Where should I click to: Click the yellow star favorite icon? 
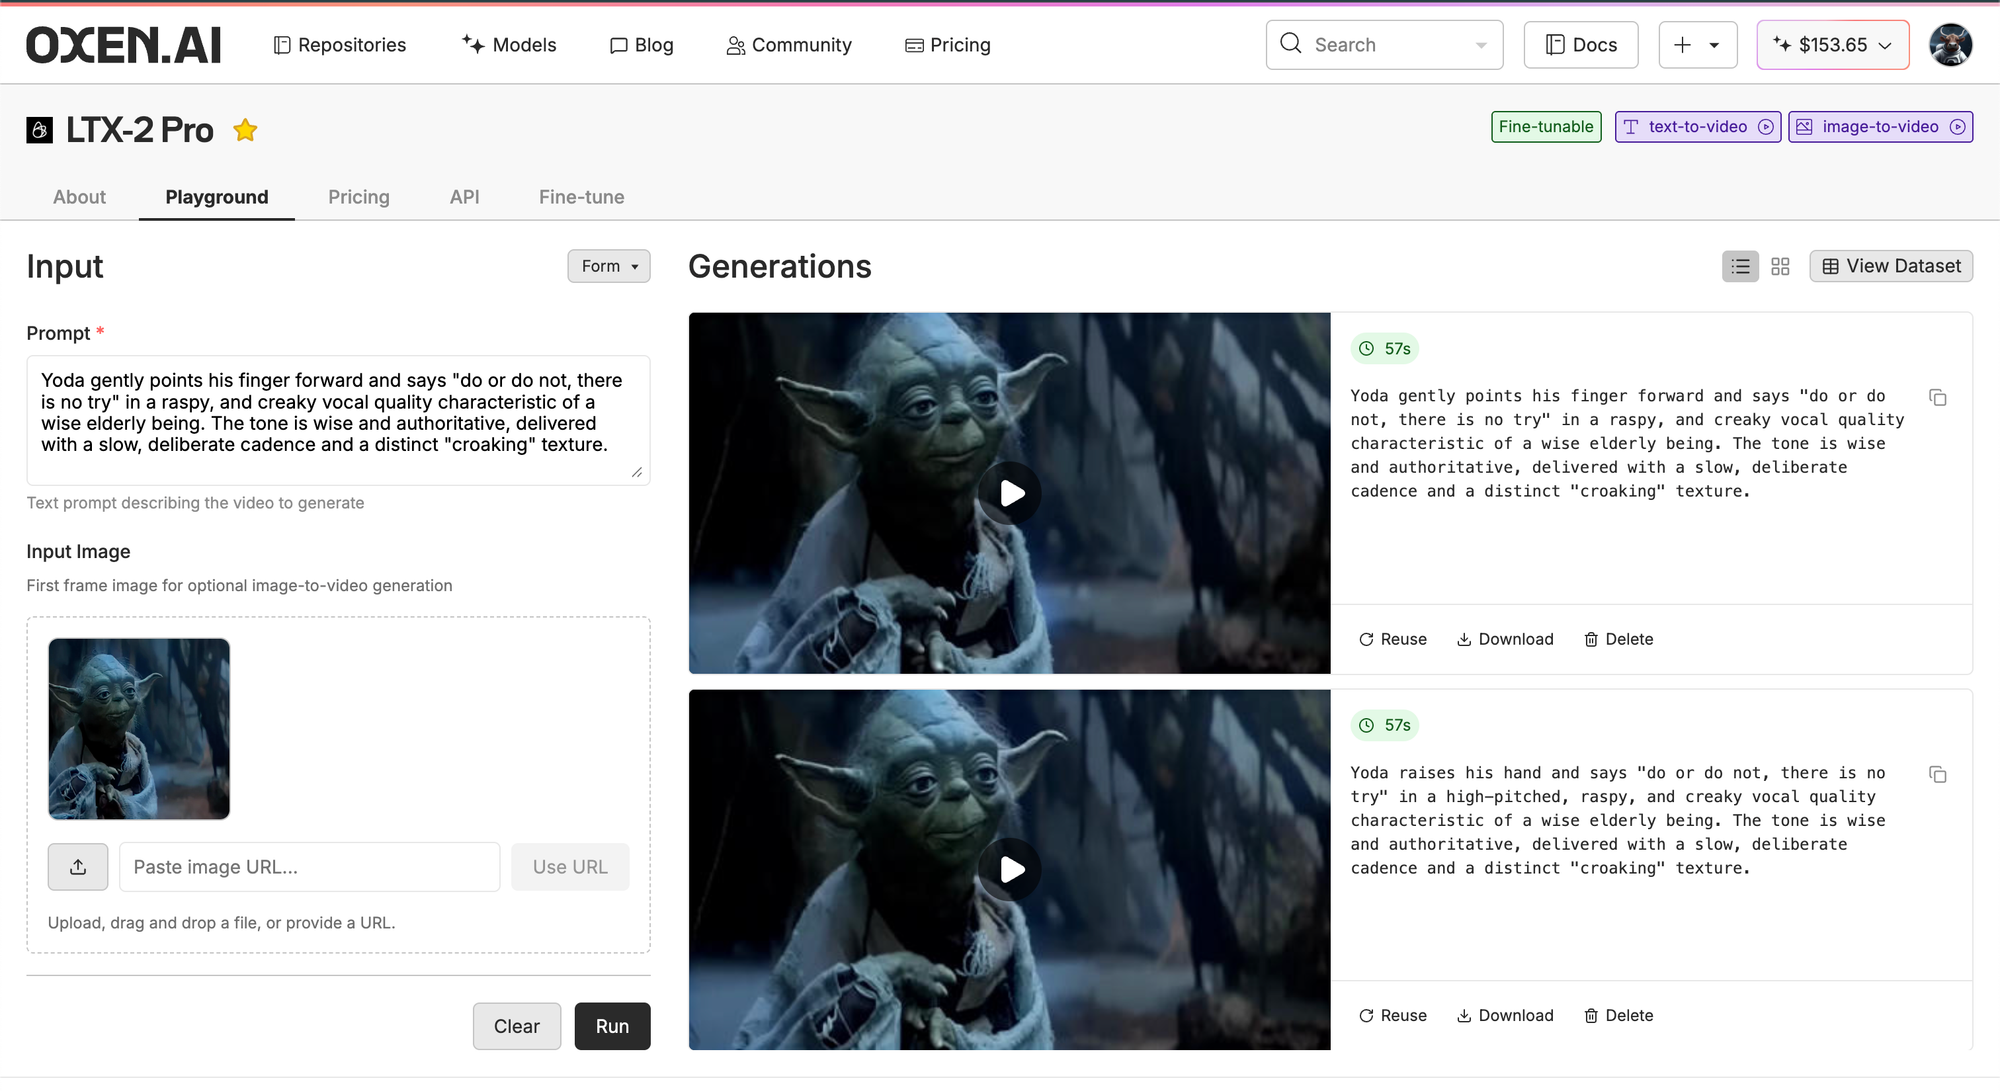[245, 130]
